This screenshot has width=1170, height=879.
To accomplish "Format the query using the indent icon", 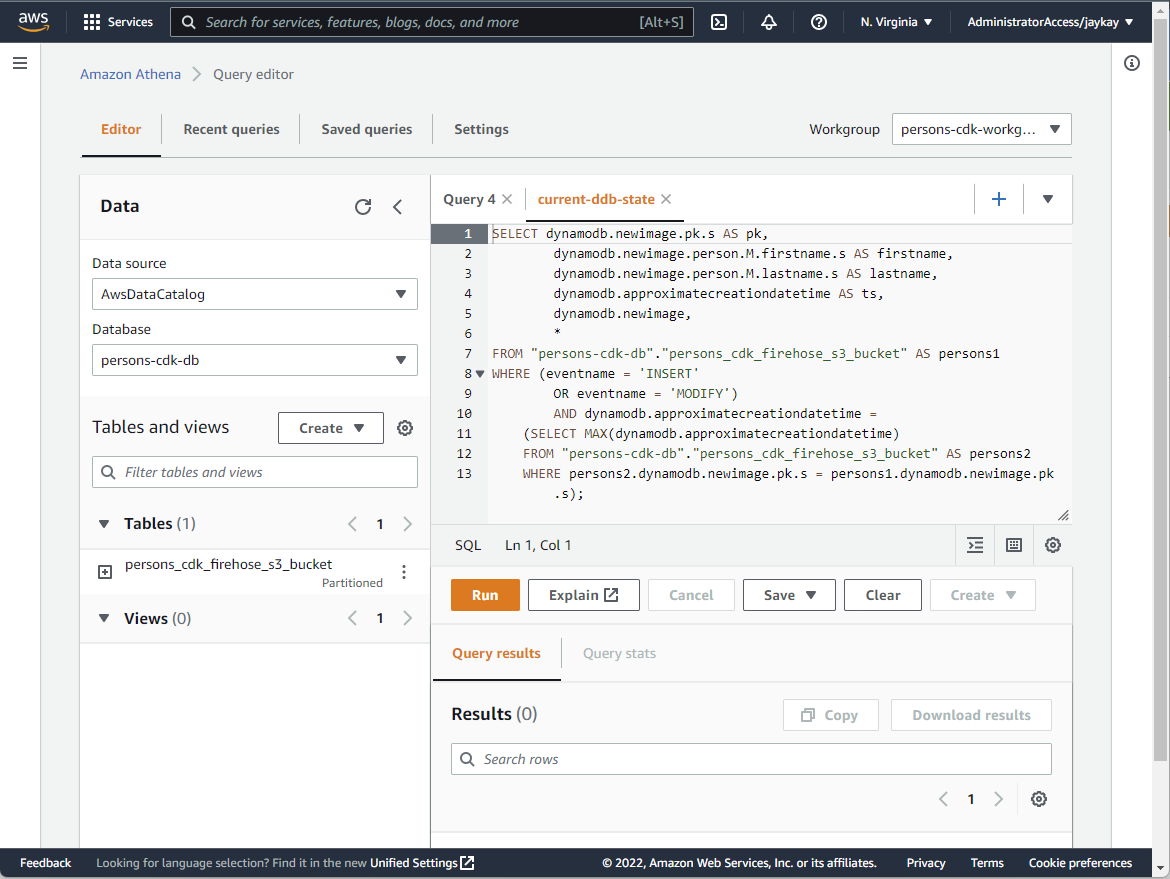I will [975, 545].
